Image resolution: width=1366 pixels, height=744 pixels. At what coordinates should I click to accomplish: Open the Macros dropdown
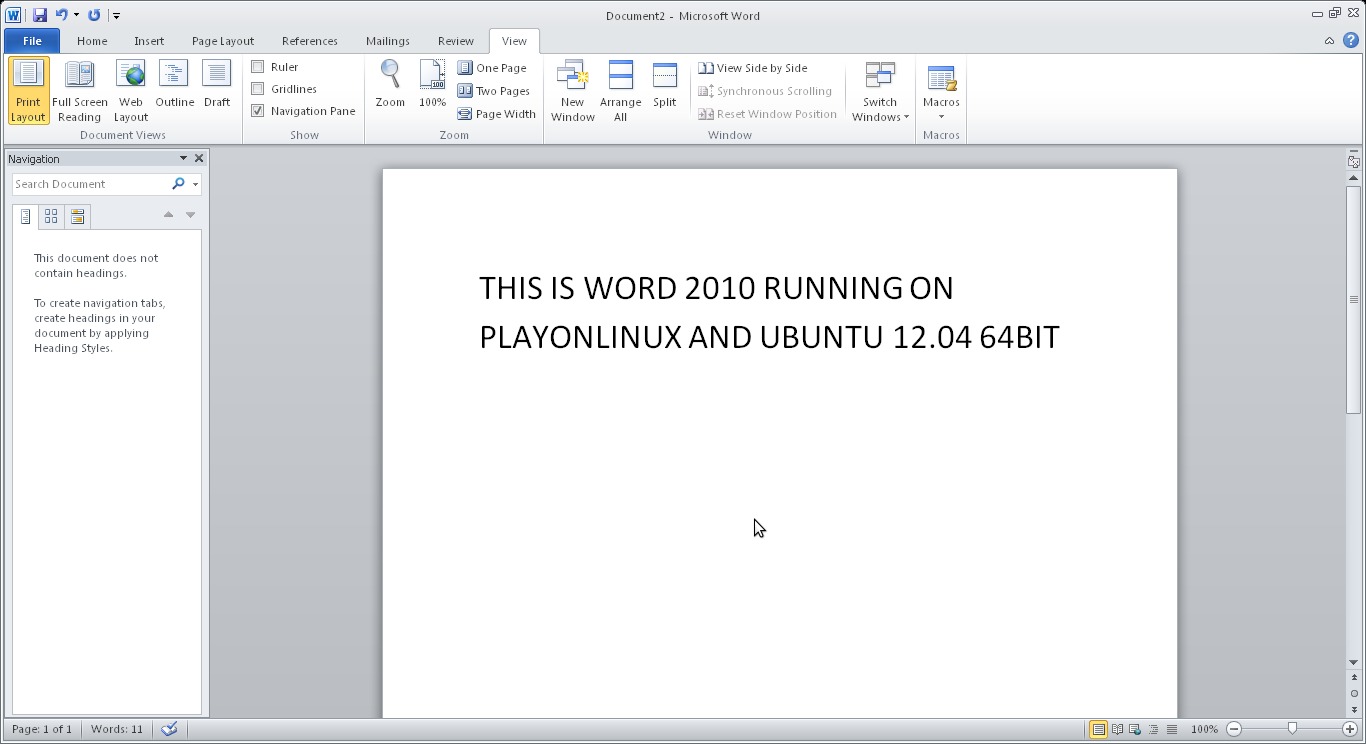(941, 91)
